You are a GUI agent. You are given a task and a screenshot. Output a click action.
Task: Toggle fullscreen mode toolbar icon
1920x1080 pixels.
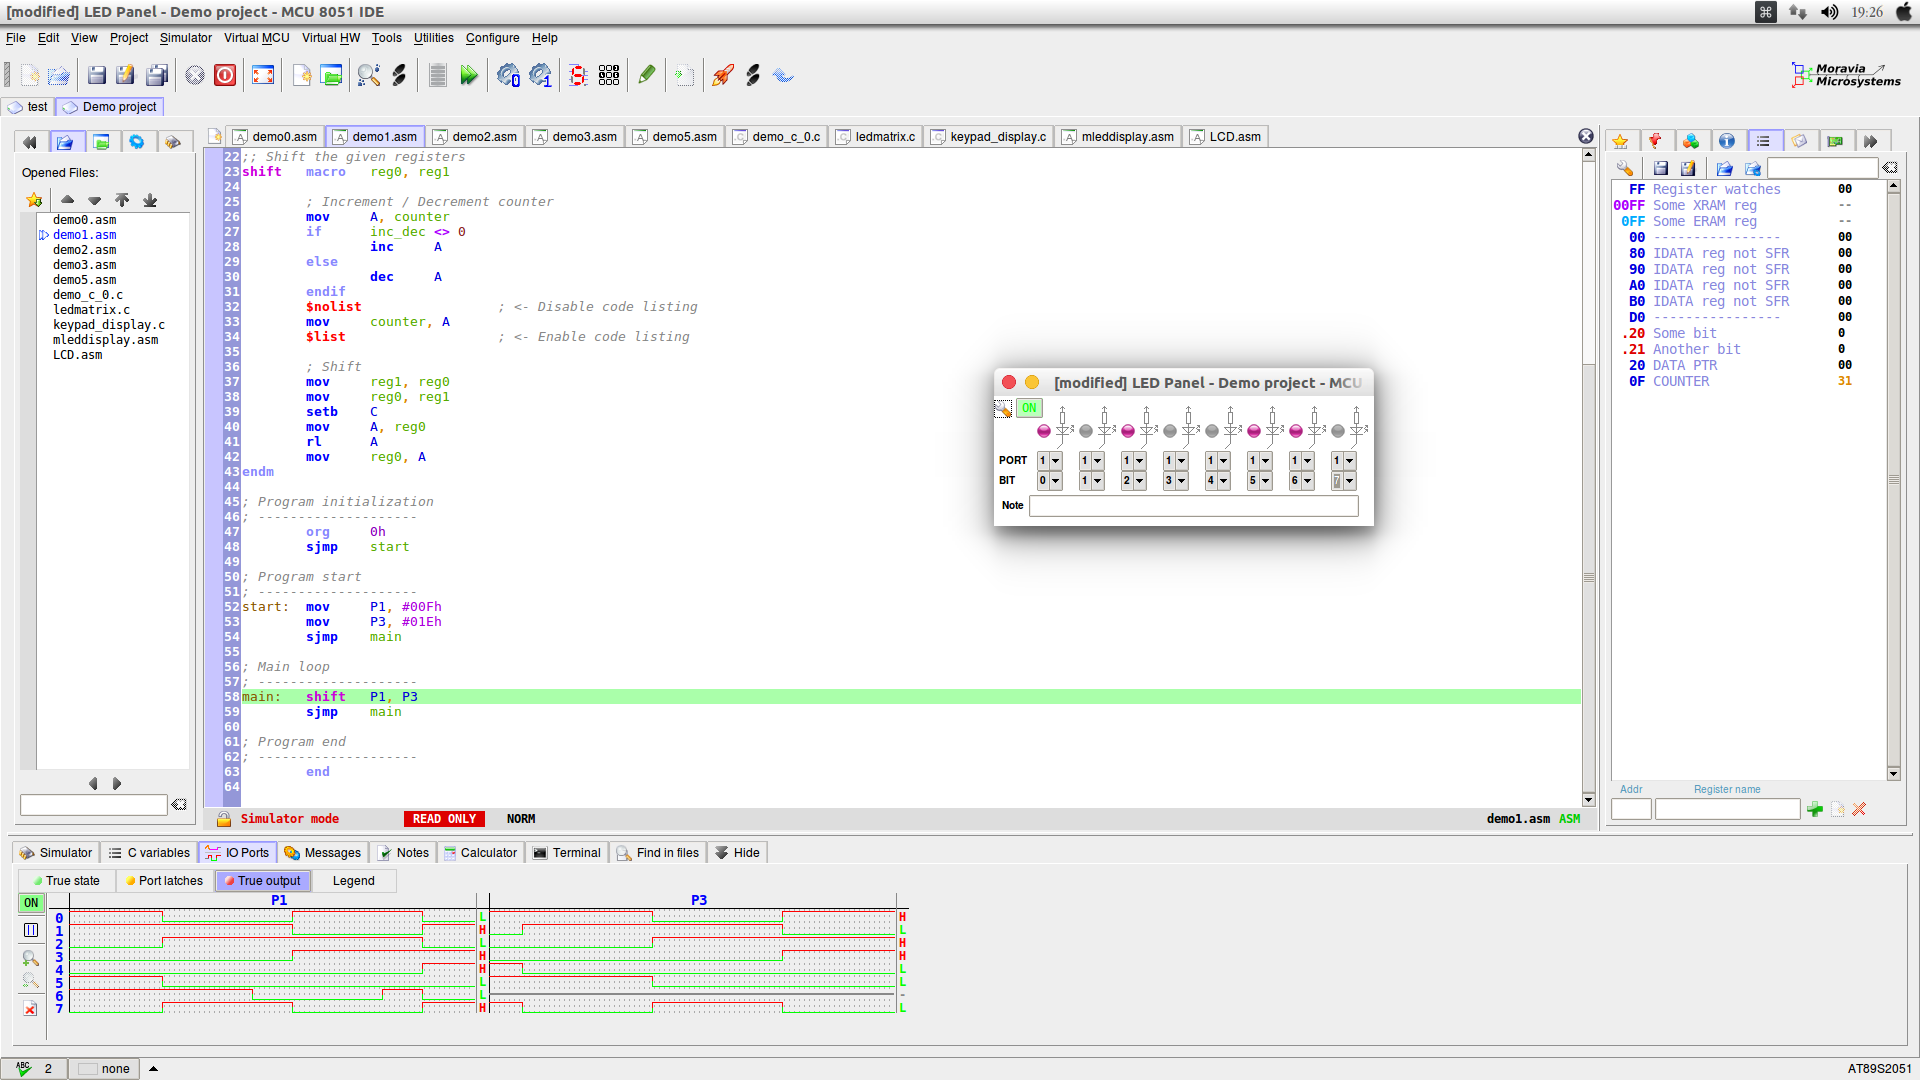tap(263, 75)
